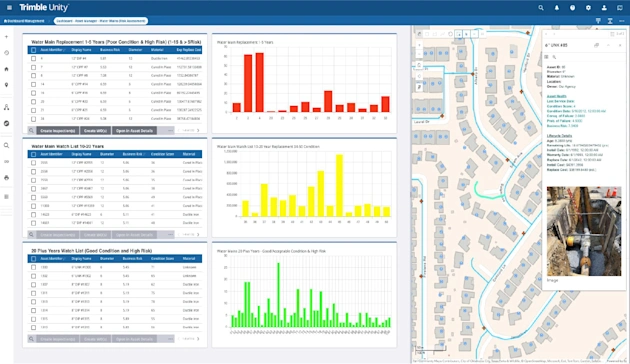Click the tallest yellow bar in watch list chart

click(x=340, y=186)
